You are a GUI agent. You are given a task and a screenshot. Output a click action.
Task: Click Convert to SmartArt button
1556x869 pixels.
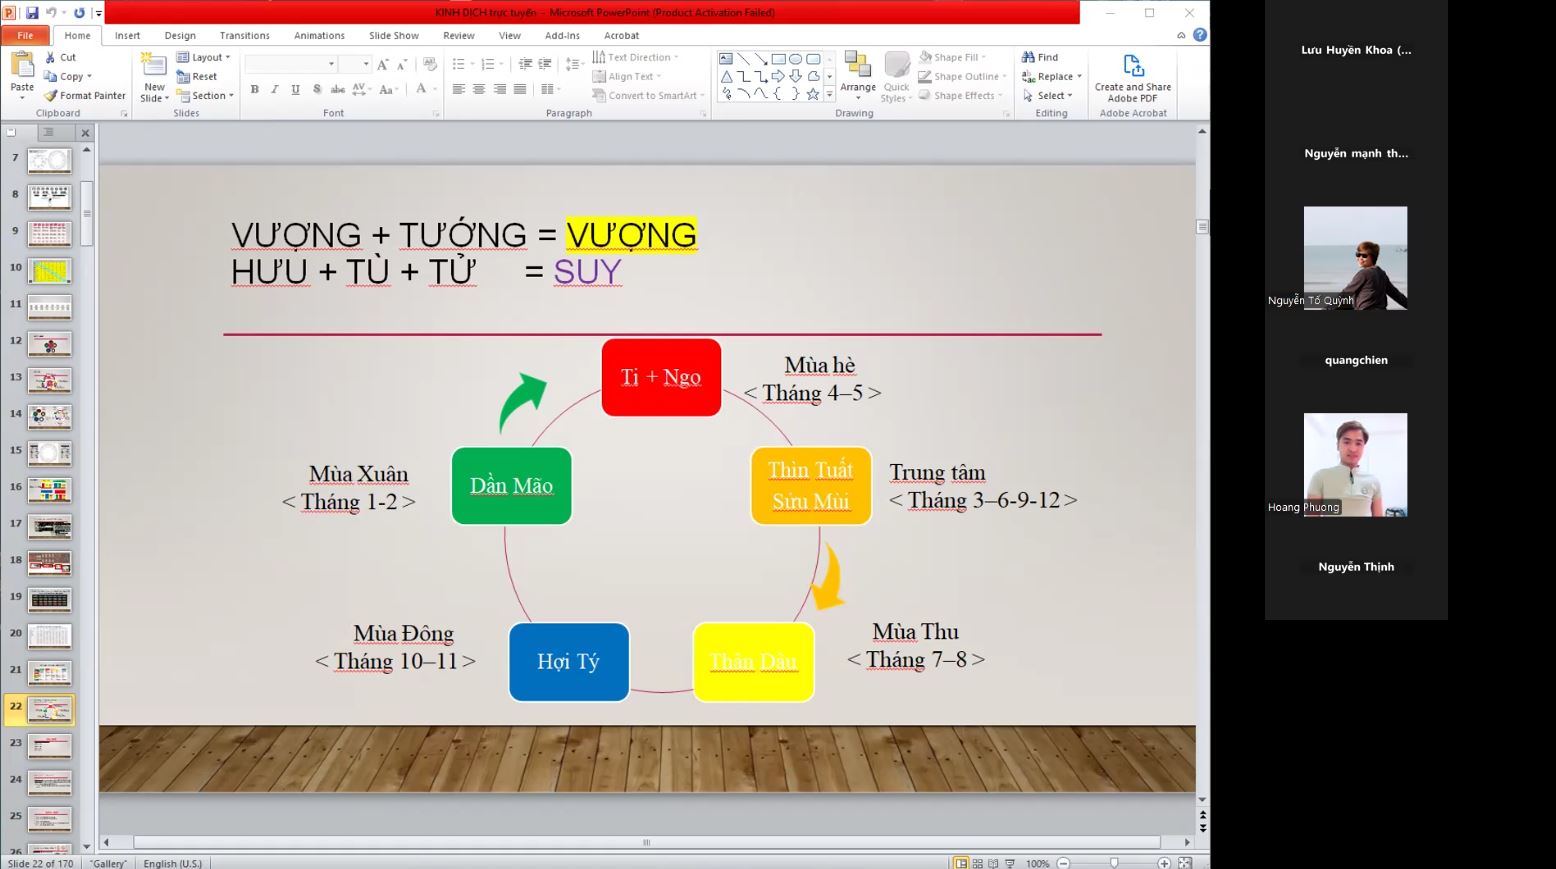coord(649,96)
